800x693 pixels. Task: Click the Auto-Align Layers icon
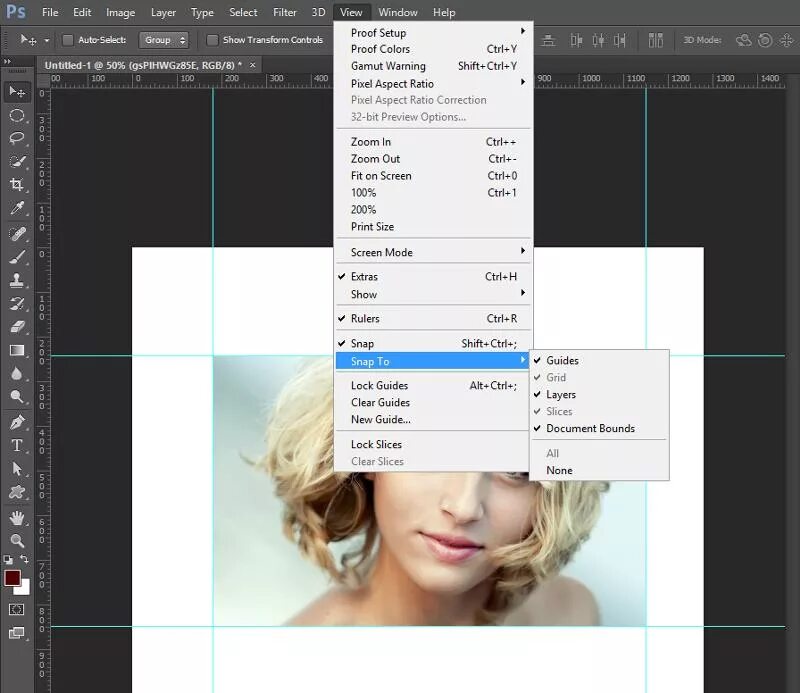point(656,40)
